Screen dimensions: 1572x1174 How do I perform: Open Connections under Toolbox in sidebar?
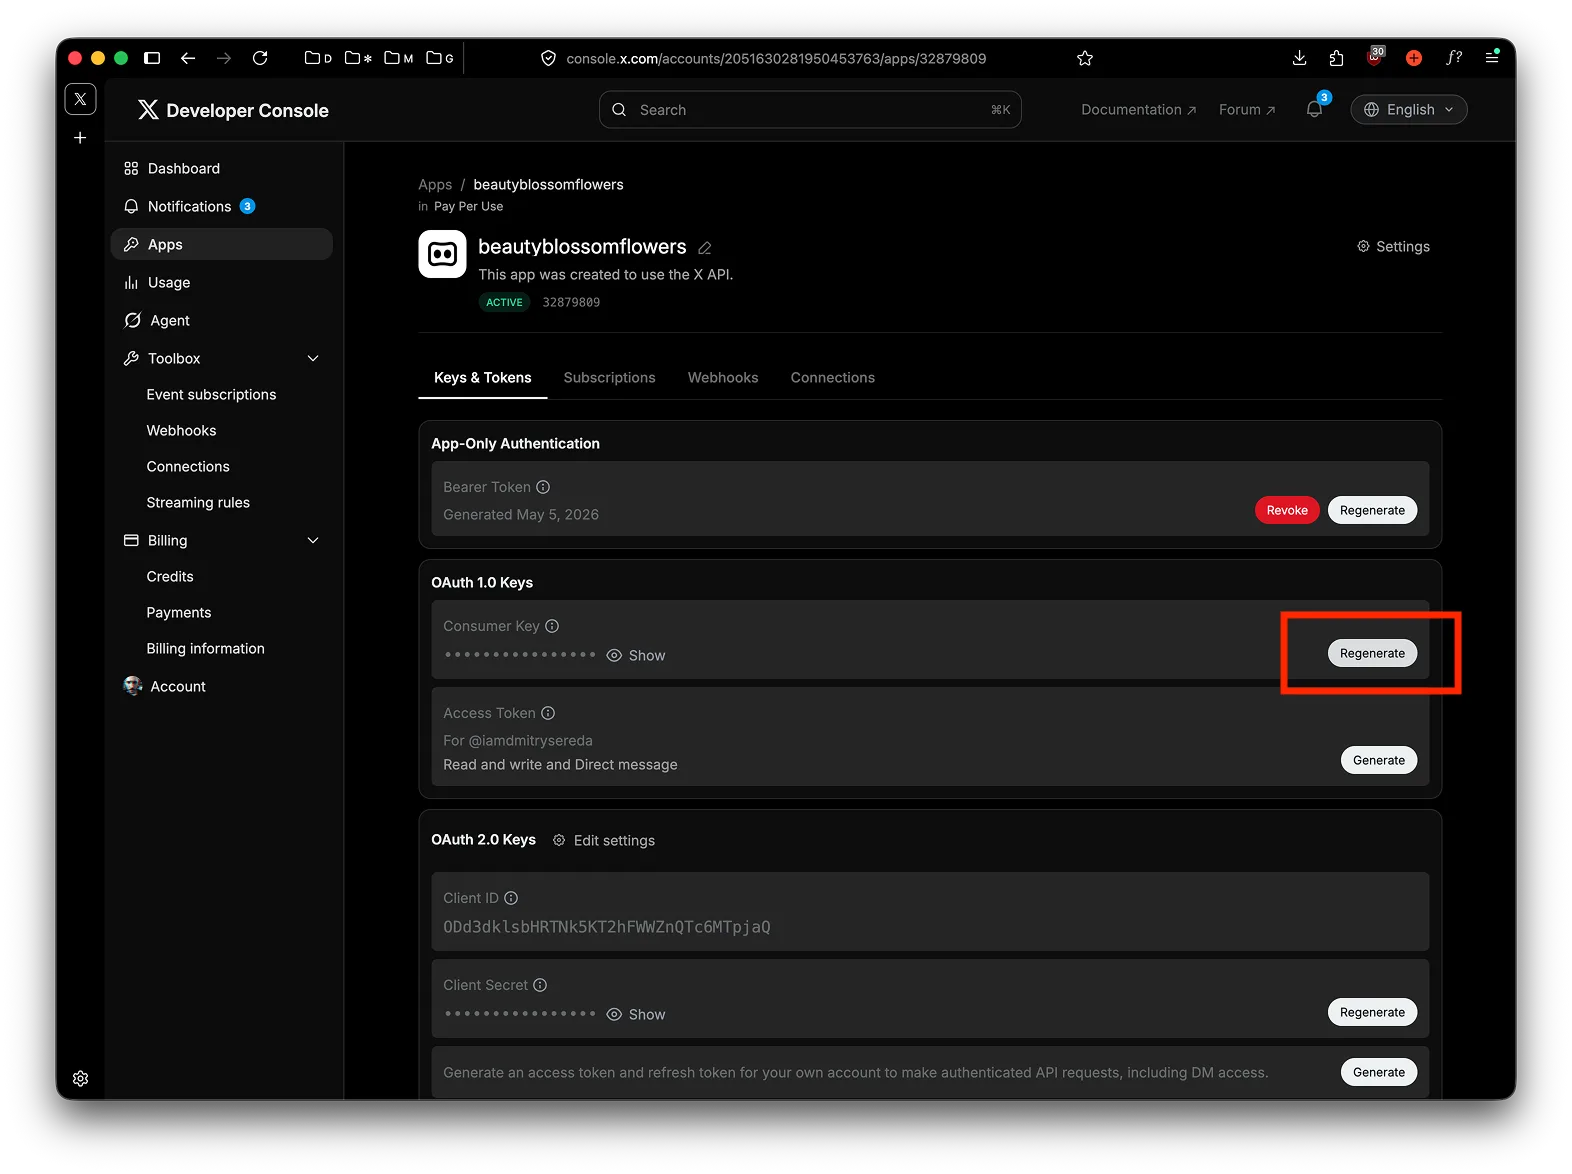188,466
